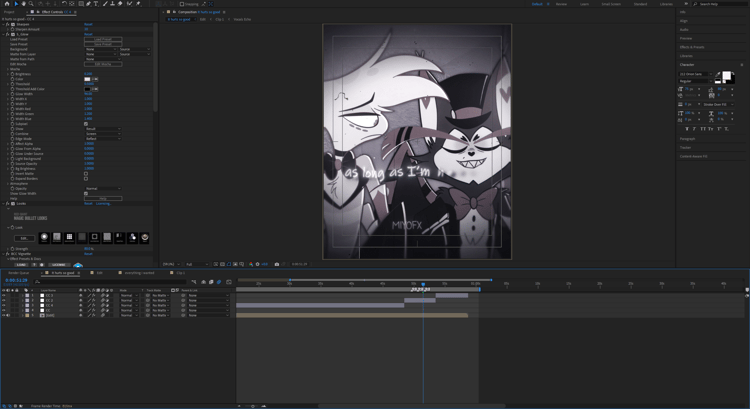
Task: Open the Mode dropdown for layer CC 2
Action: (x=129, y=300)
